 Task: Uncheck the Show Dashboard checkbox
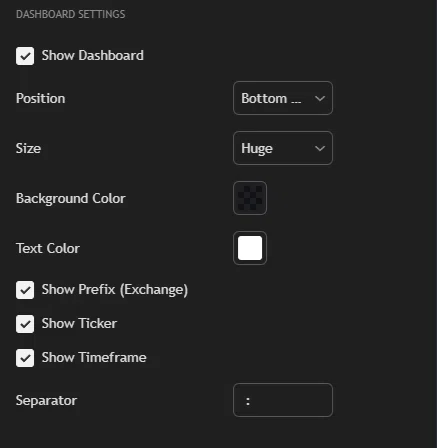point(25,56)
